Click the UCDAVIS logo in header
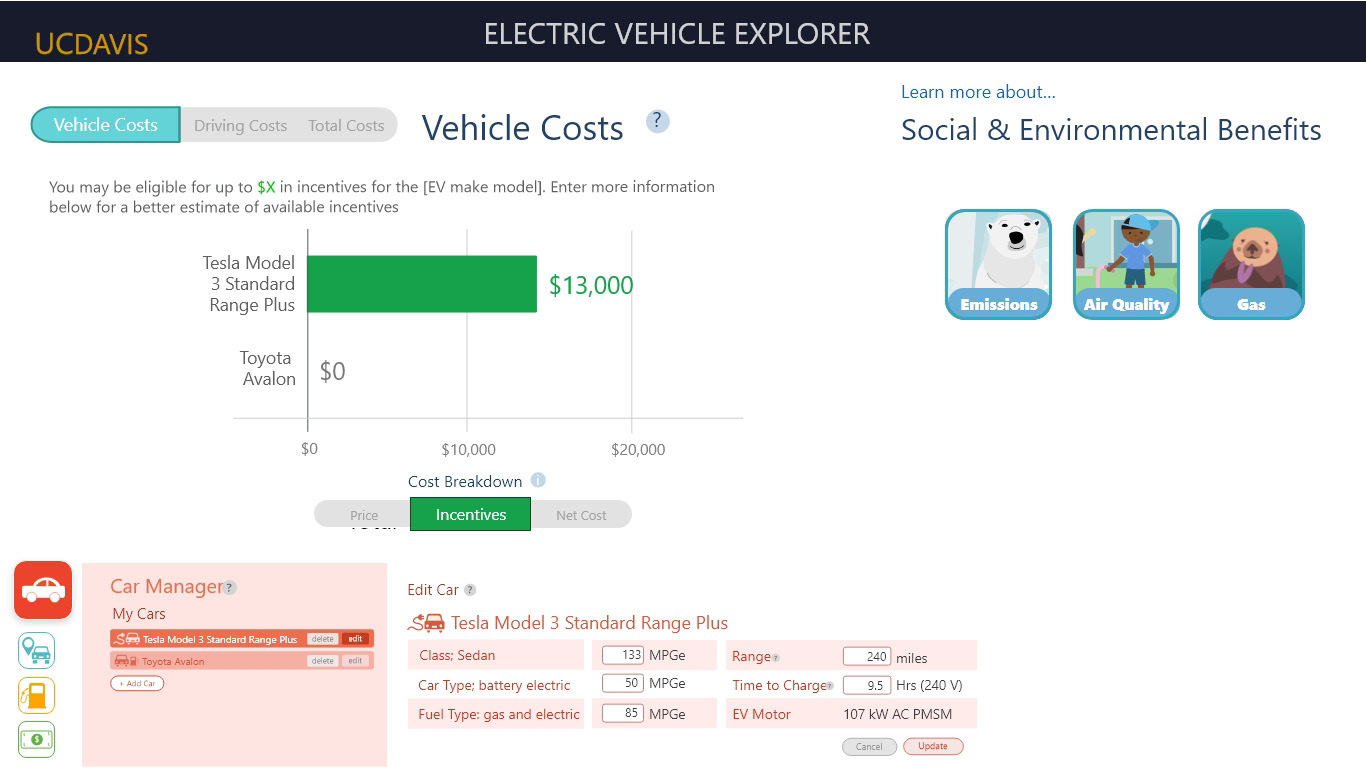This screenshot has height=768, width=1366. coord(91,44)
